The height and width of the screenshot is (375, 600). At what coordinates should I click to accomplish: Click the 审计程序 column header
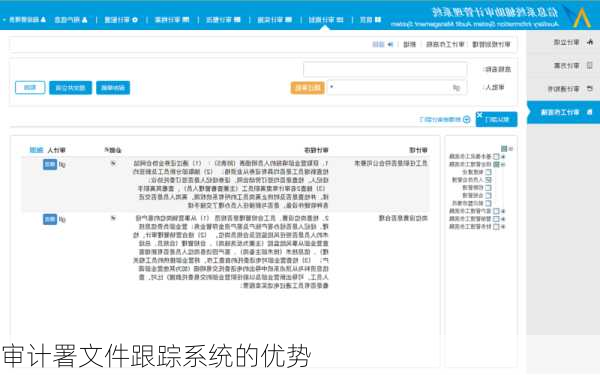click(316, 150)
